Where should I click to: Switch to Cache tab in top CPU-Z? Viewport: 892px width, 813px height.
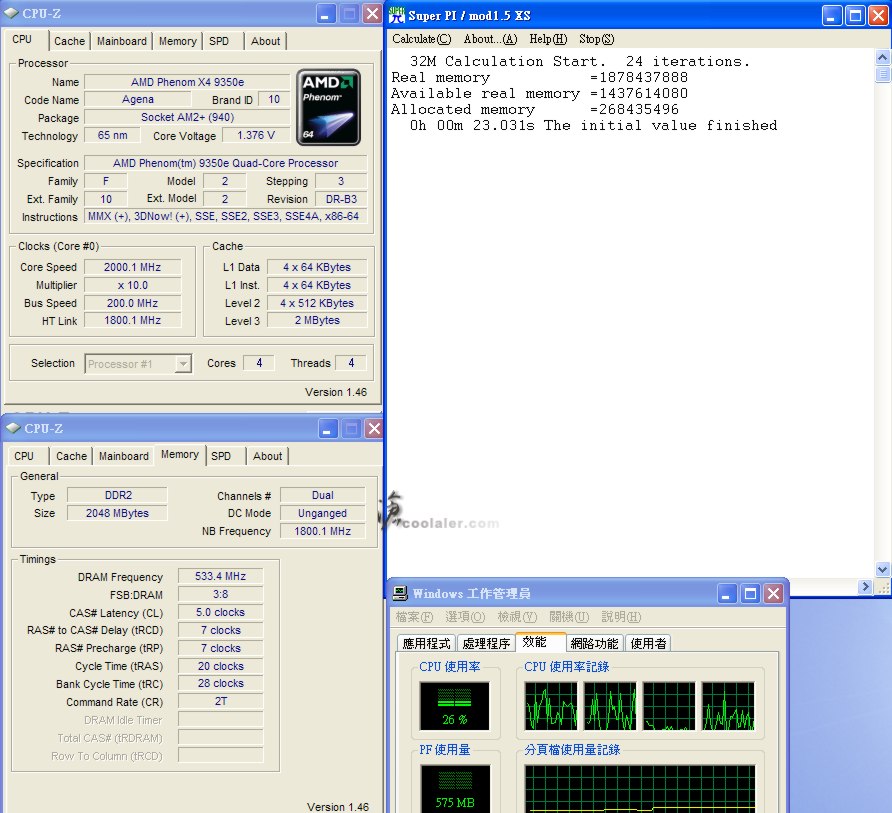pyautogui.click(x=69, y=41)
